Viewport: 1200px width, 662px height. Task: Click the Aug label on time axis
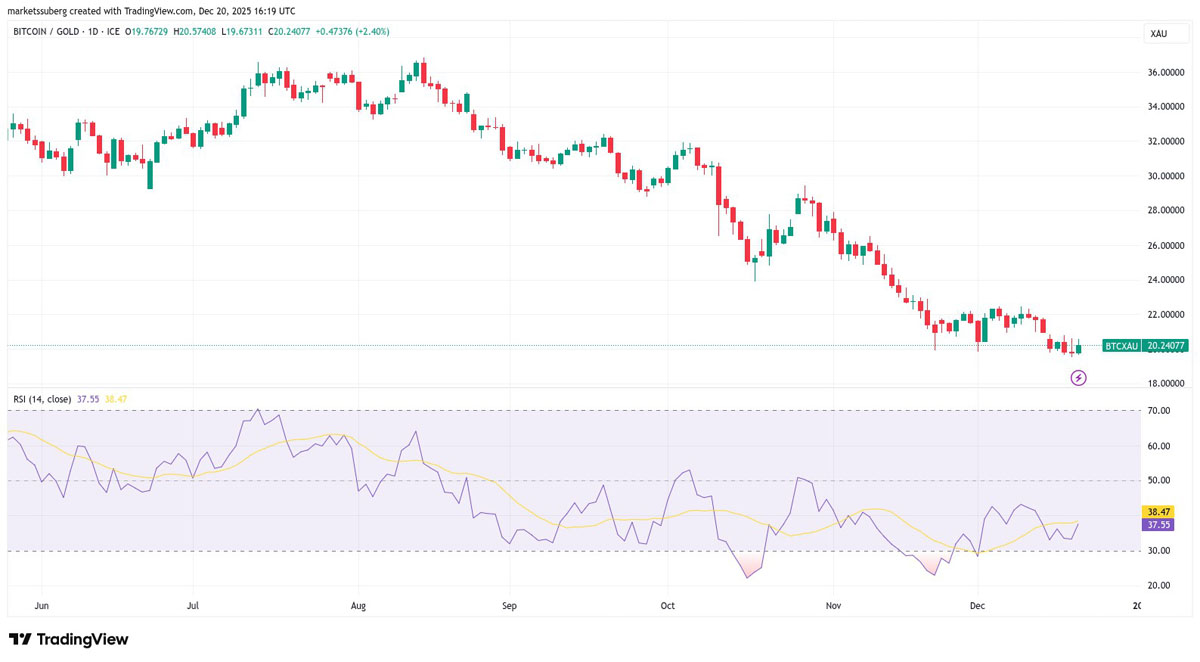point(359,605)
